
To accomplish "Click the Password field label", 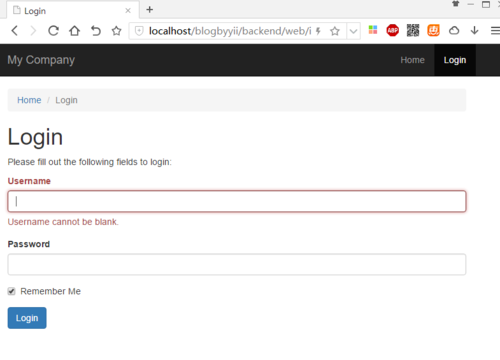I will point(29,244).
